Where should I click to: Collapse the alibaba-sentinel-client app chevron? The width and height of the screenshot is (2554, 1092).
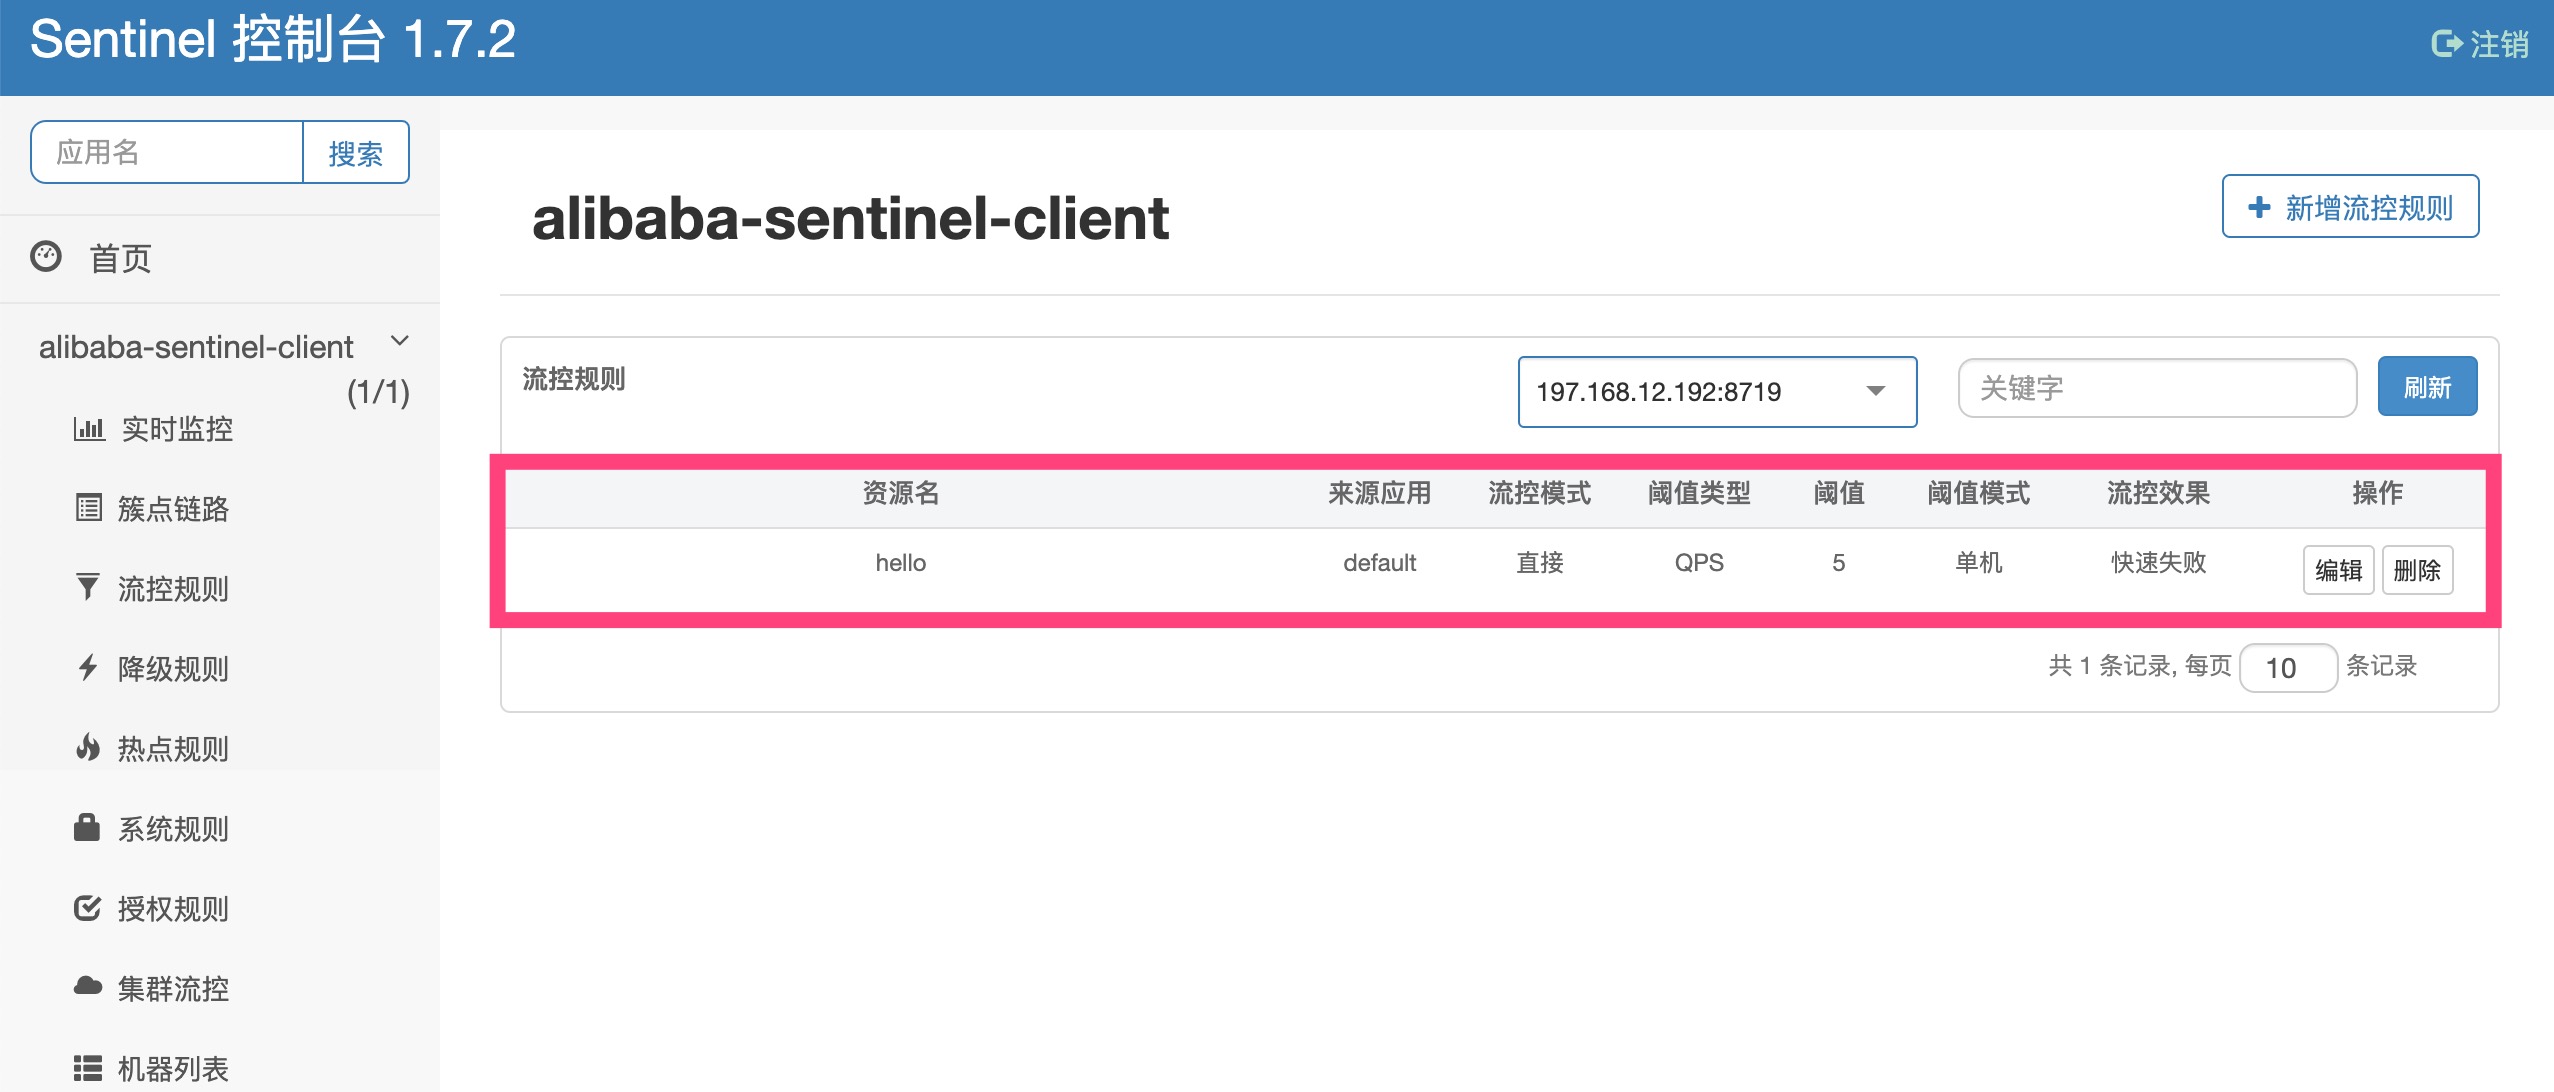tap(400, 341)
